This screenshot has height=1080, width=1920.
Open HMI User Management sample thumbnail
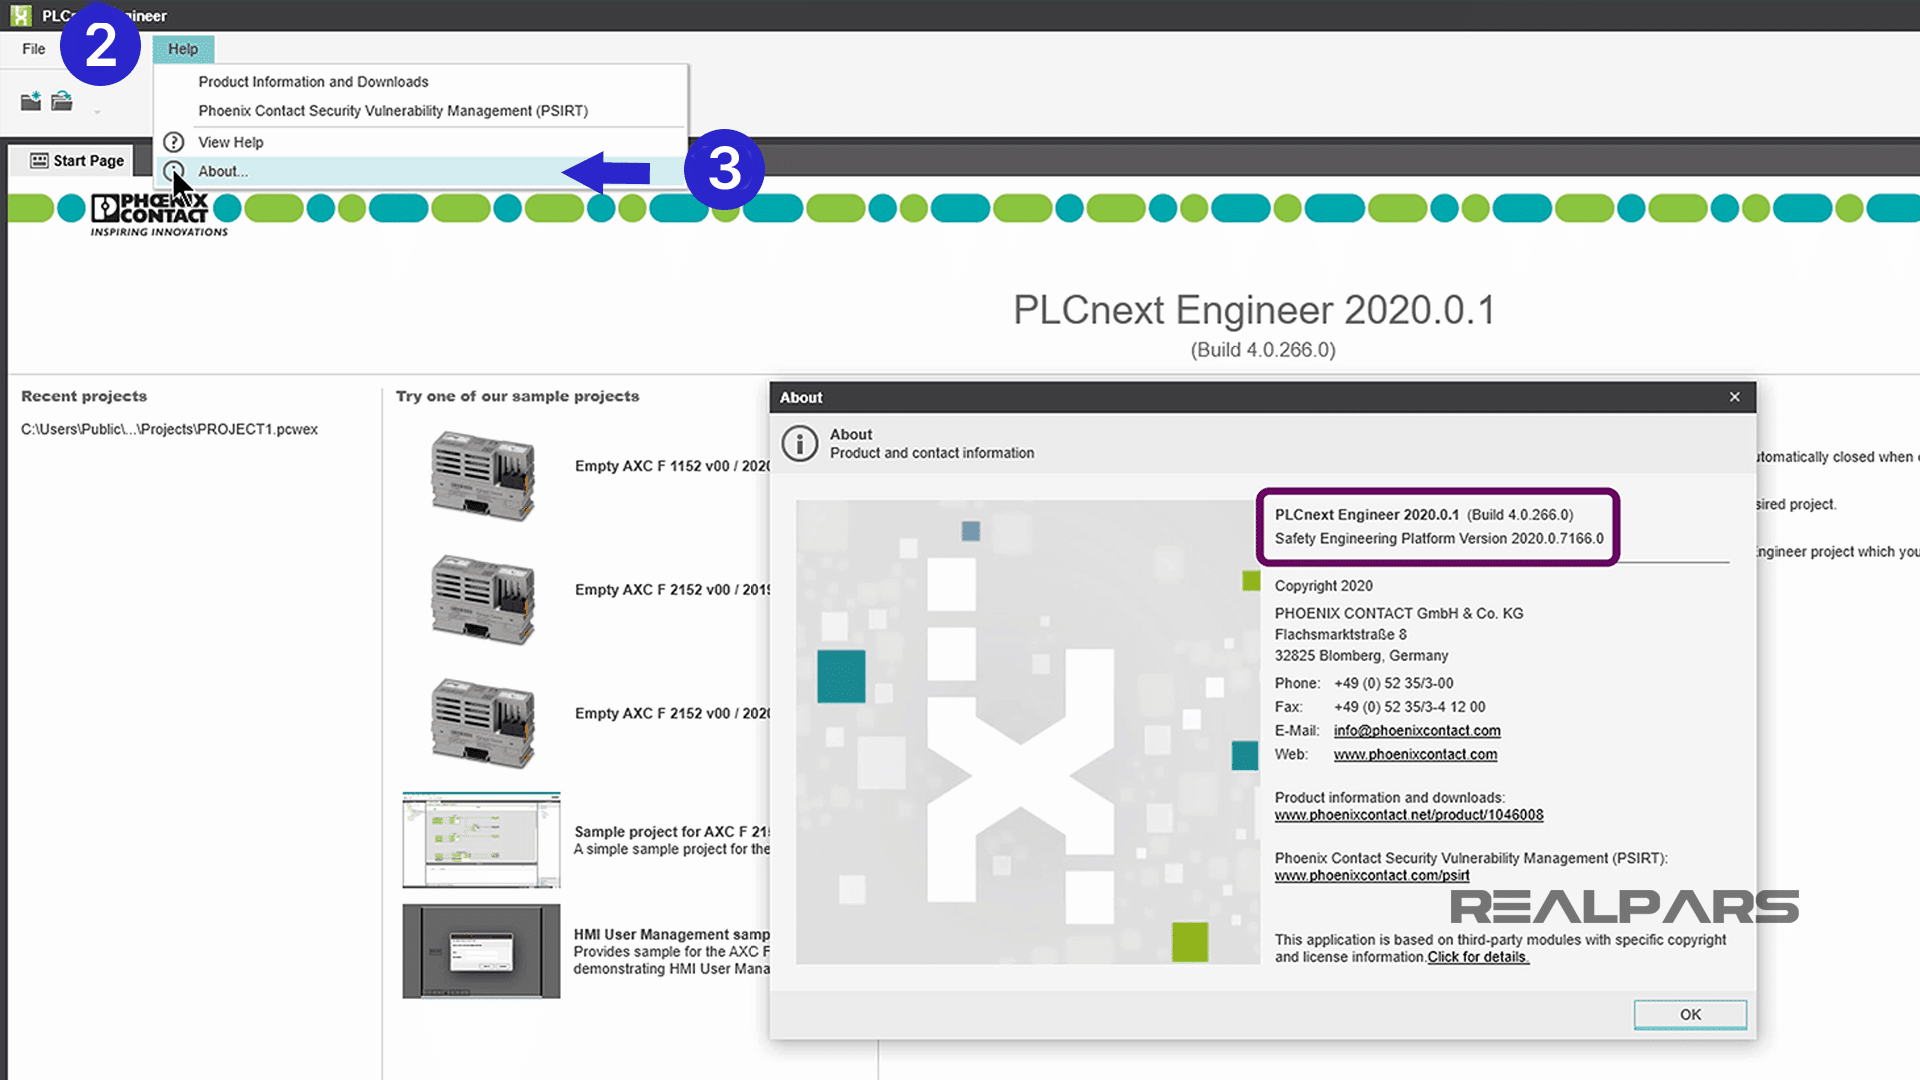[481, 951]
